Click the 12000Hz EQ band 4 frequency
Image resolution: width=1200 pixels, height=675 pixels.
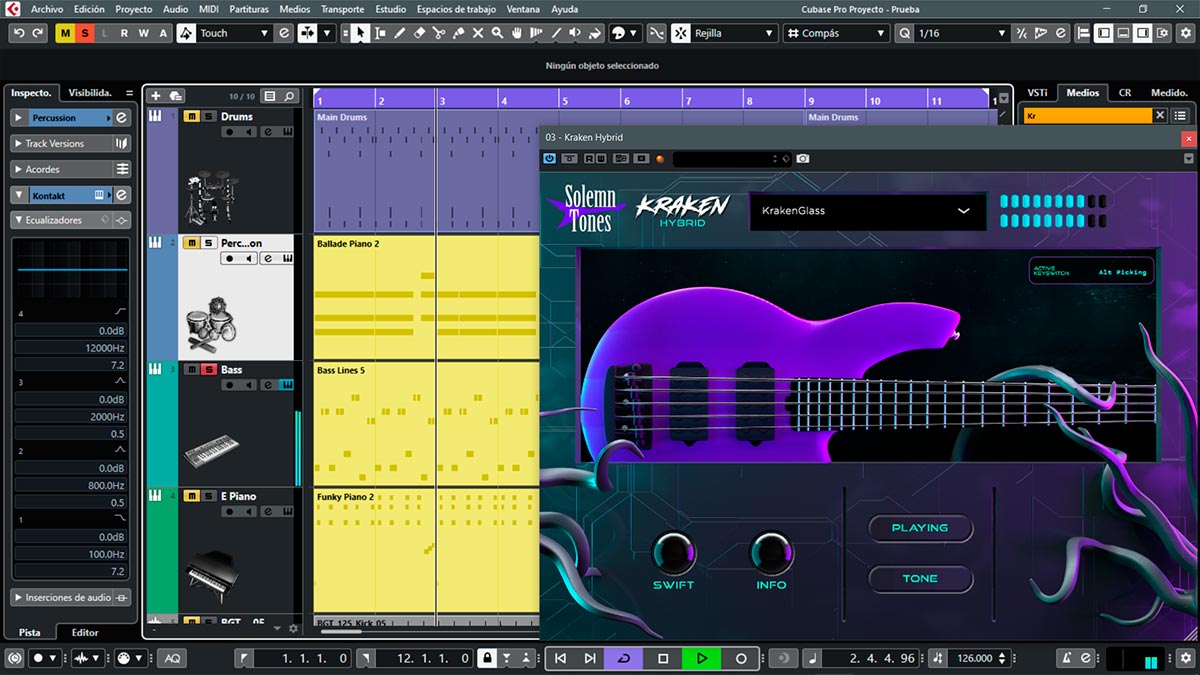click(71, 348)
